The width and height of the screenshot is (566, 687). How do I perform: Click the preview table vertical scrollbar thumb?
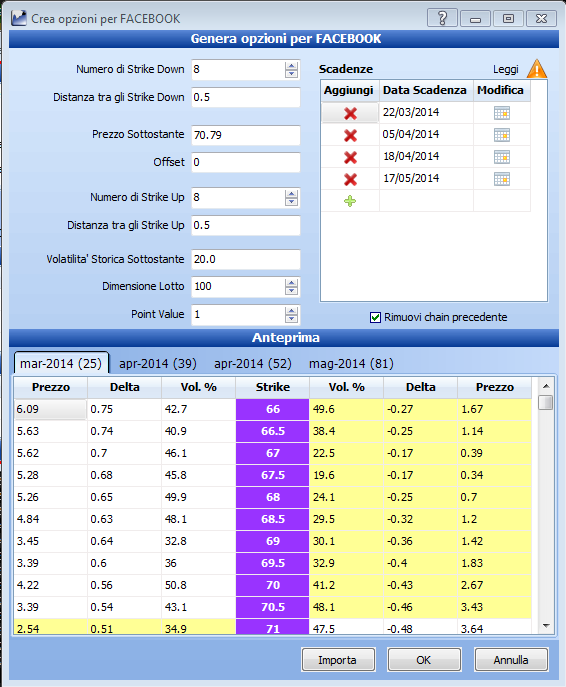click(x=546, y=402)
